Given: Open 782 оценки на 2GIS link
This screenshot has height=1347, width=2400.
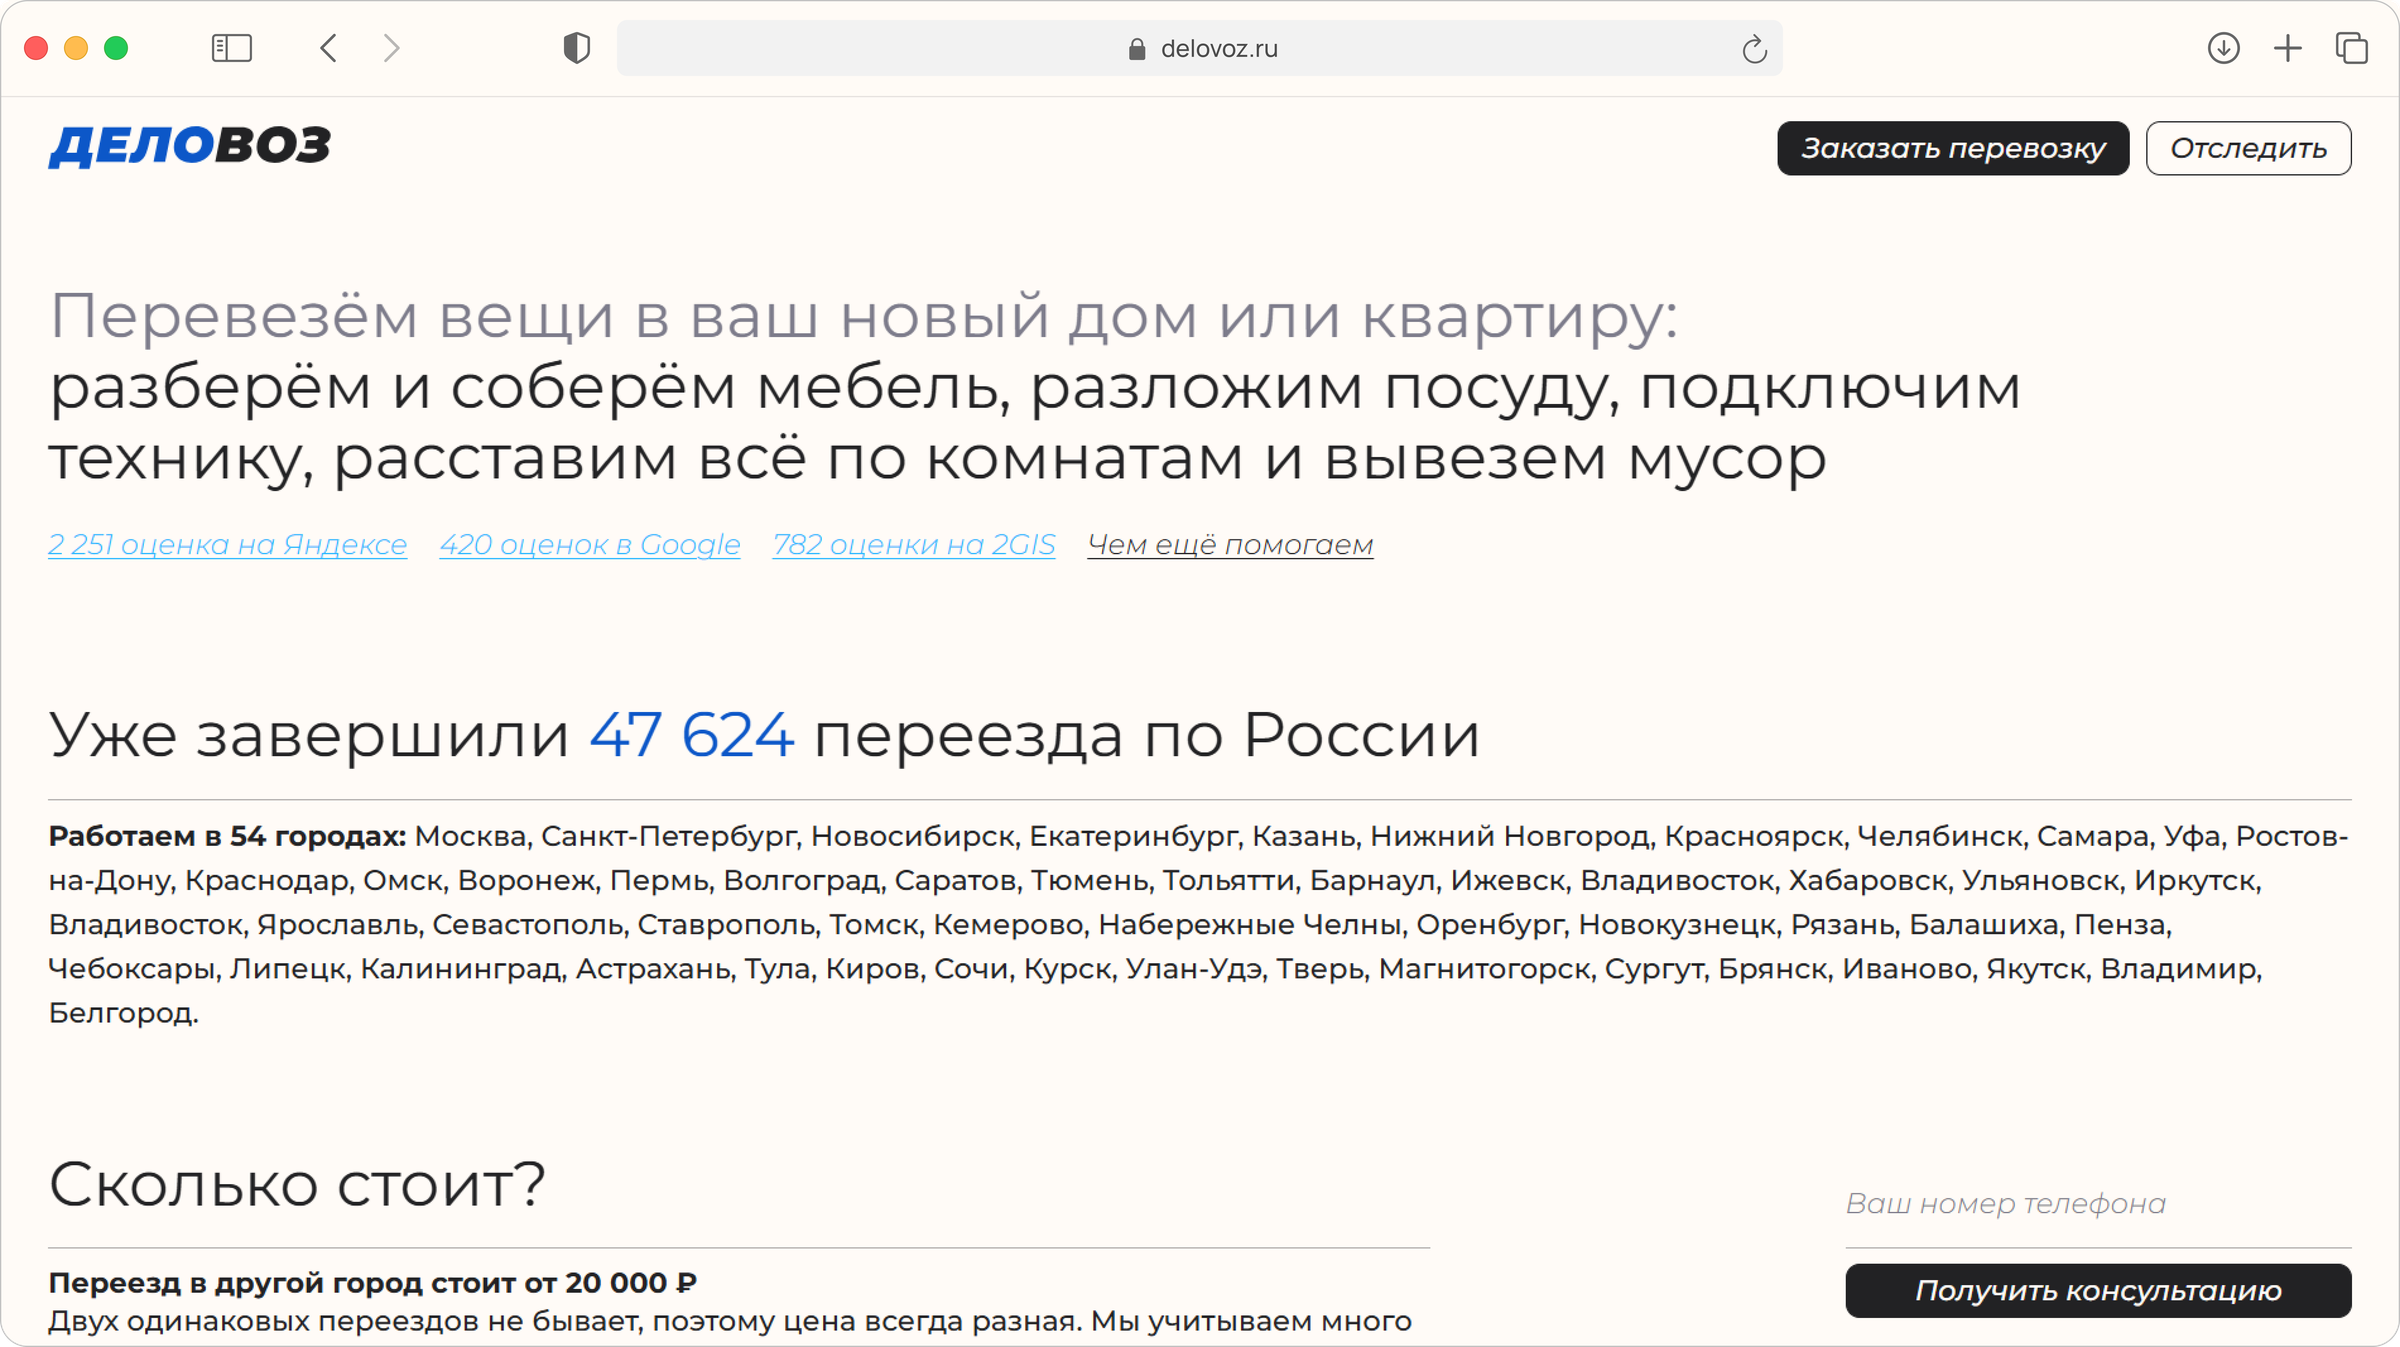Looking at the screenshot, I should 914,544.
